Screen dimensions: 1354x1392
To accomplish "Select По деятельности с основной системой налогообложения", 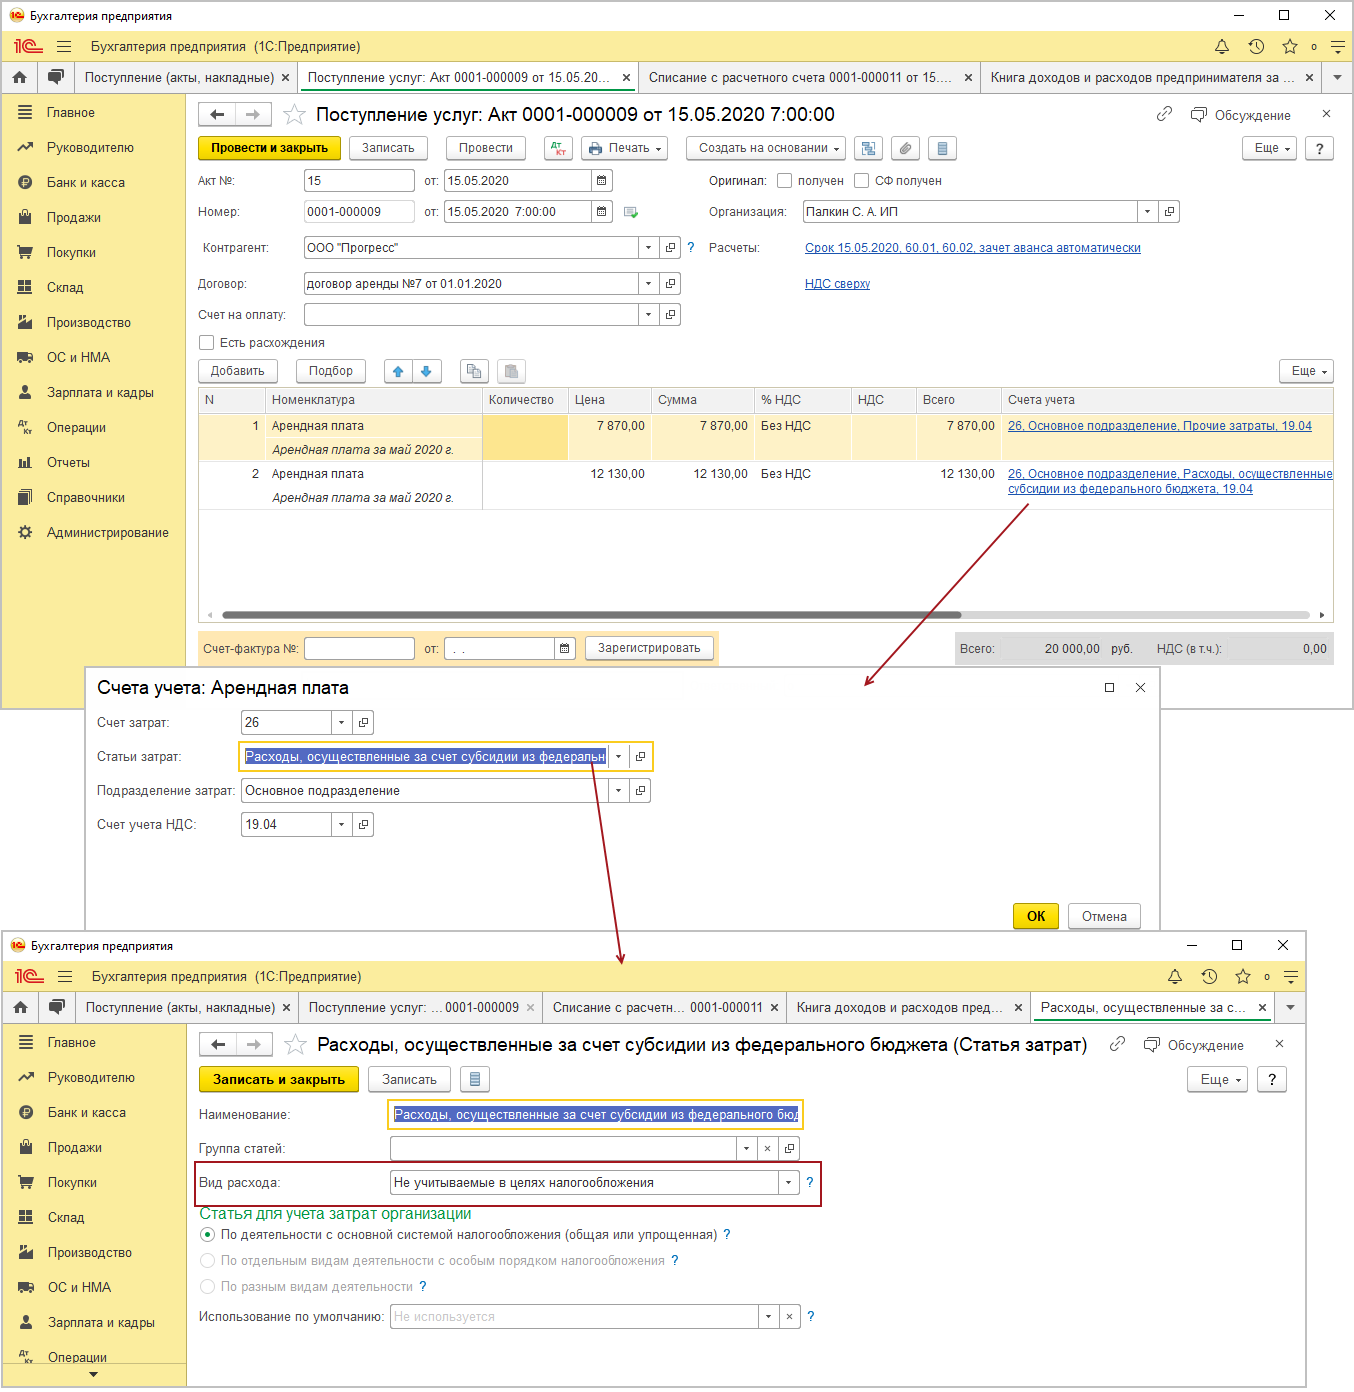I will pos(208,1235).
